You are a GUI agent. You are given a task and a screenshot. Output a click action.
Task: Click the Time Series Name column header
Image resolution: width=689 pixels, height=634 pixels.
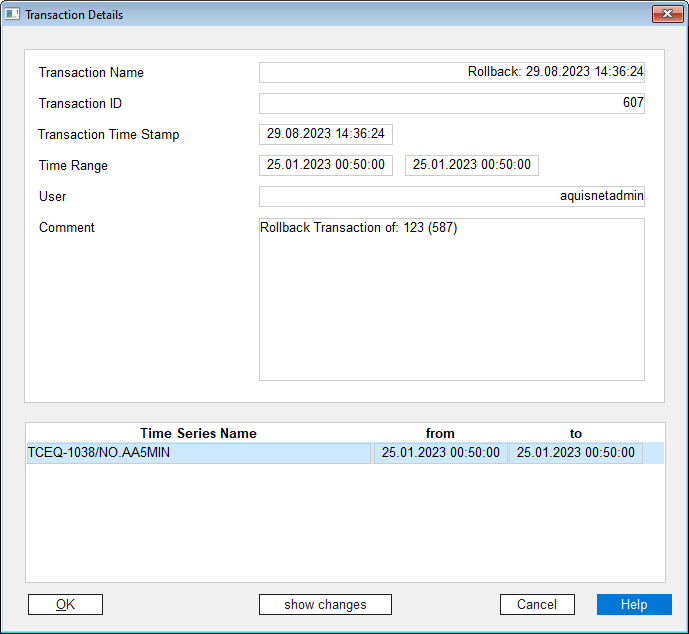pyautogui.click(x=198, y=434)
